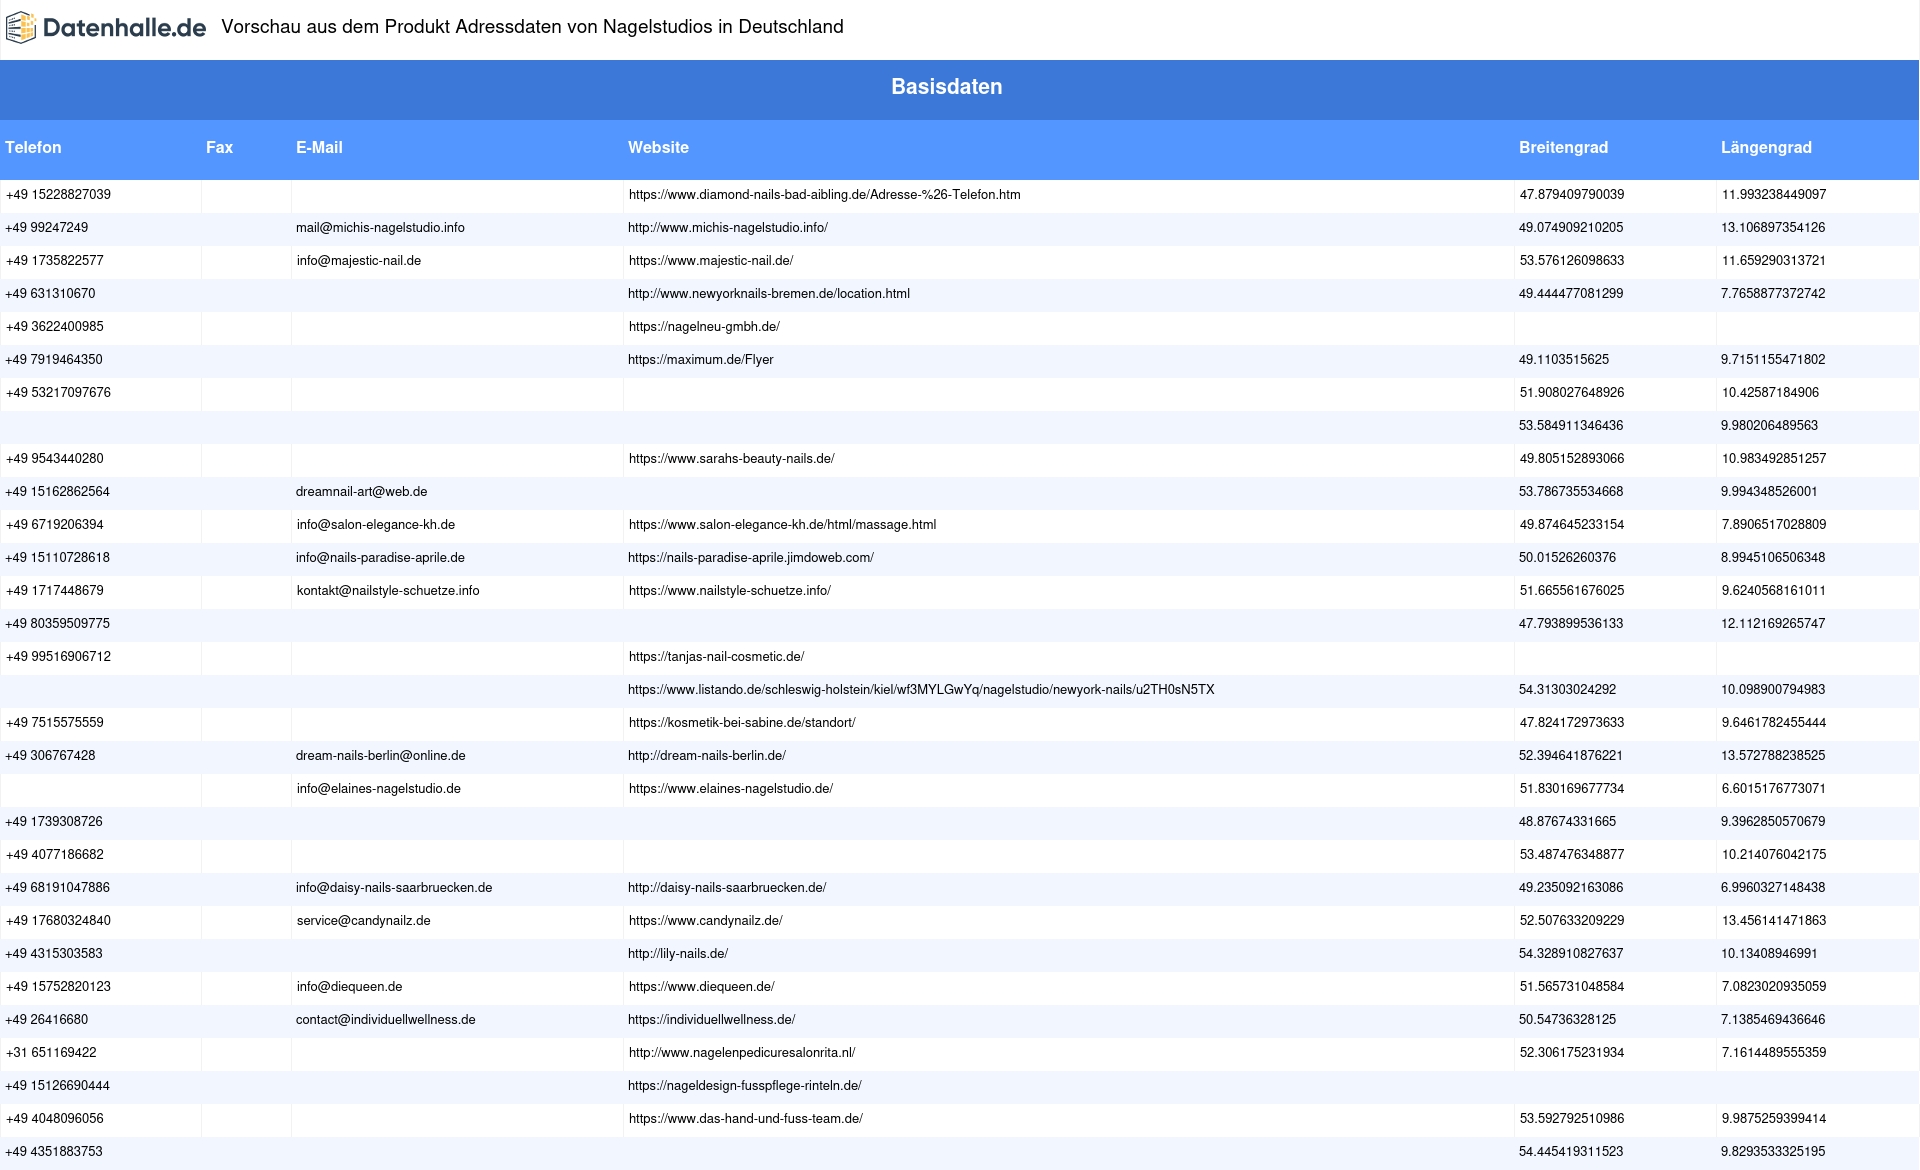Click email info@salon-elegance-kh.de
The width and height of the screenshot is (1920, 1170).
pos(376,525)
